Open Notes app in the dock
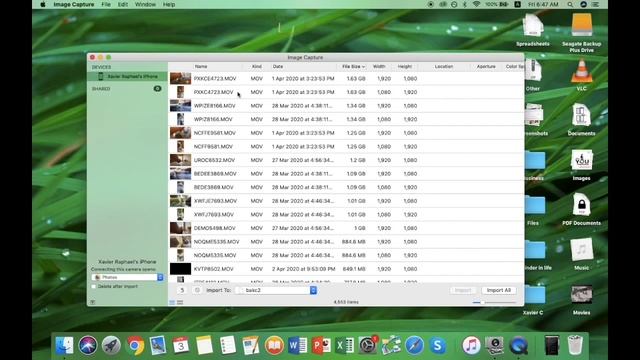This screenshot has height=360, width=640. (x=204, y=346)
